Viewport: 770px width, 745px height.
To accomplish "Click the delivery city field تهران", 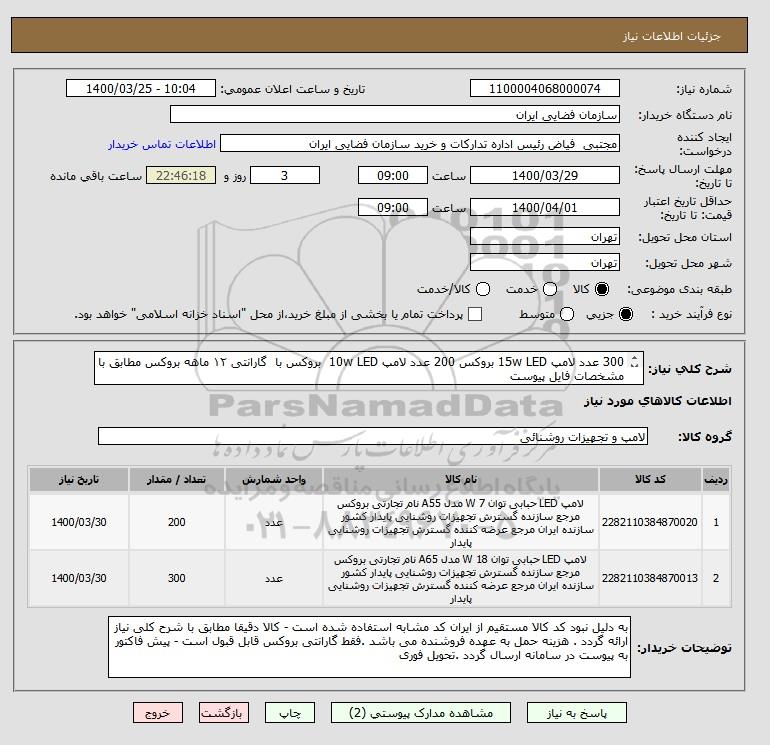I will [x=545, y=263].
